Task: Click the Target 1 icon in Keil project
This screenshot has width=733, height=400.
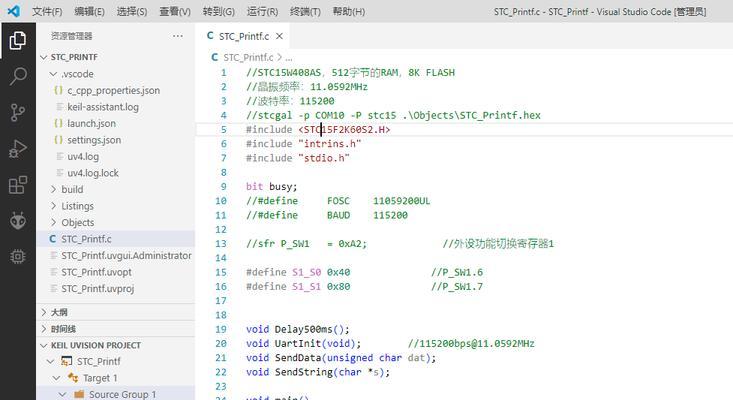Action: click(x=73, y=378)
